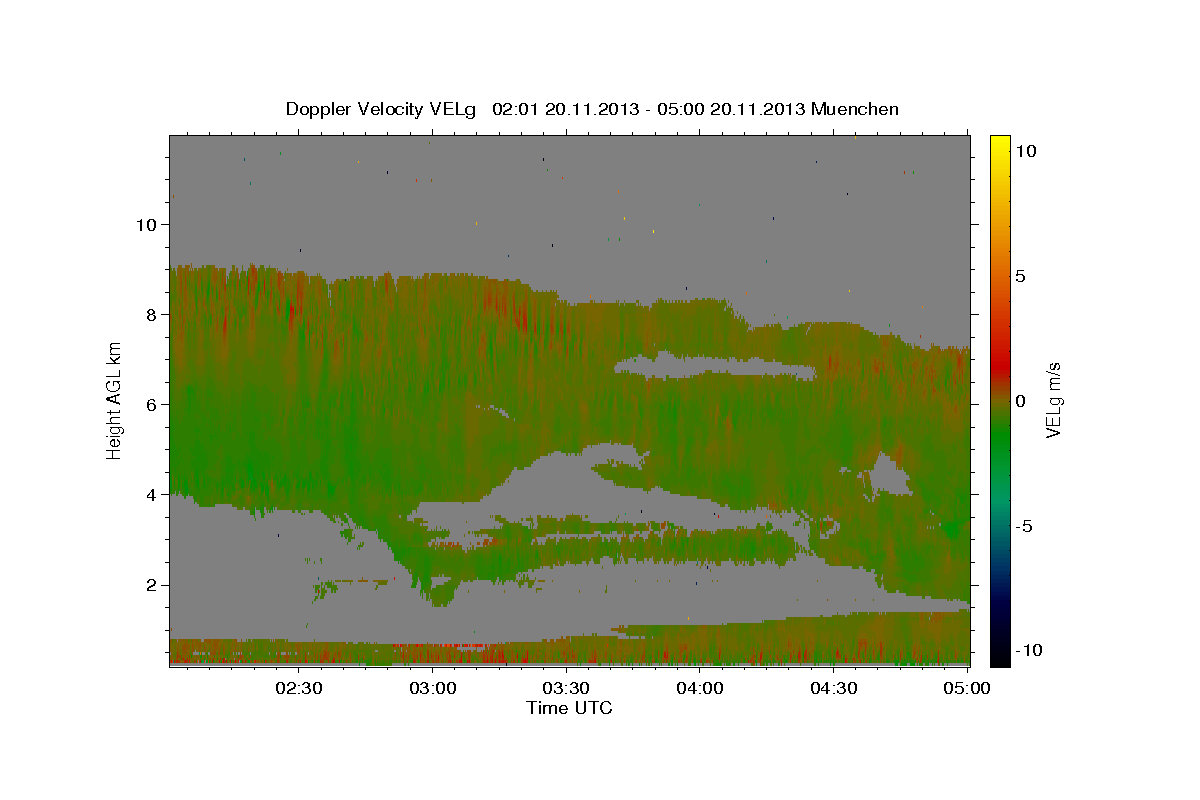Click the 'Time UTC' axis label
The image size is (1200, 800).
pyautogui.click(x=569, y=708)
